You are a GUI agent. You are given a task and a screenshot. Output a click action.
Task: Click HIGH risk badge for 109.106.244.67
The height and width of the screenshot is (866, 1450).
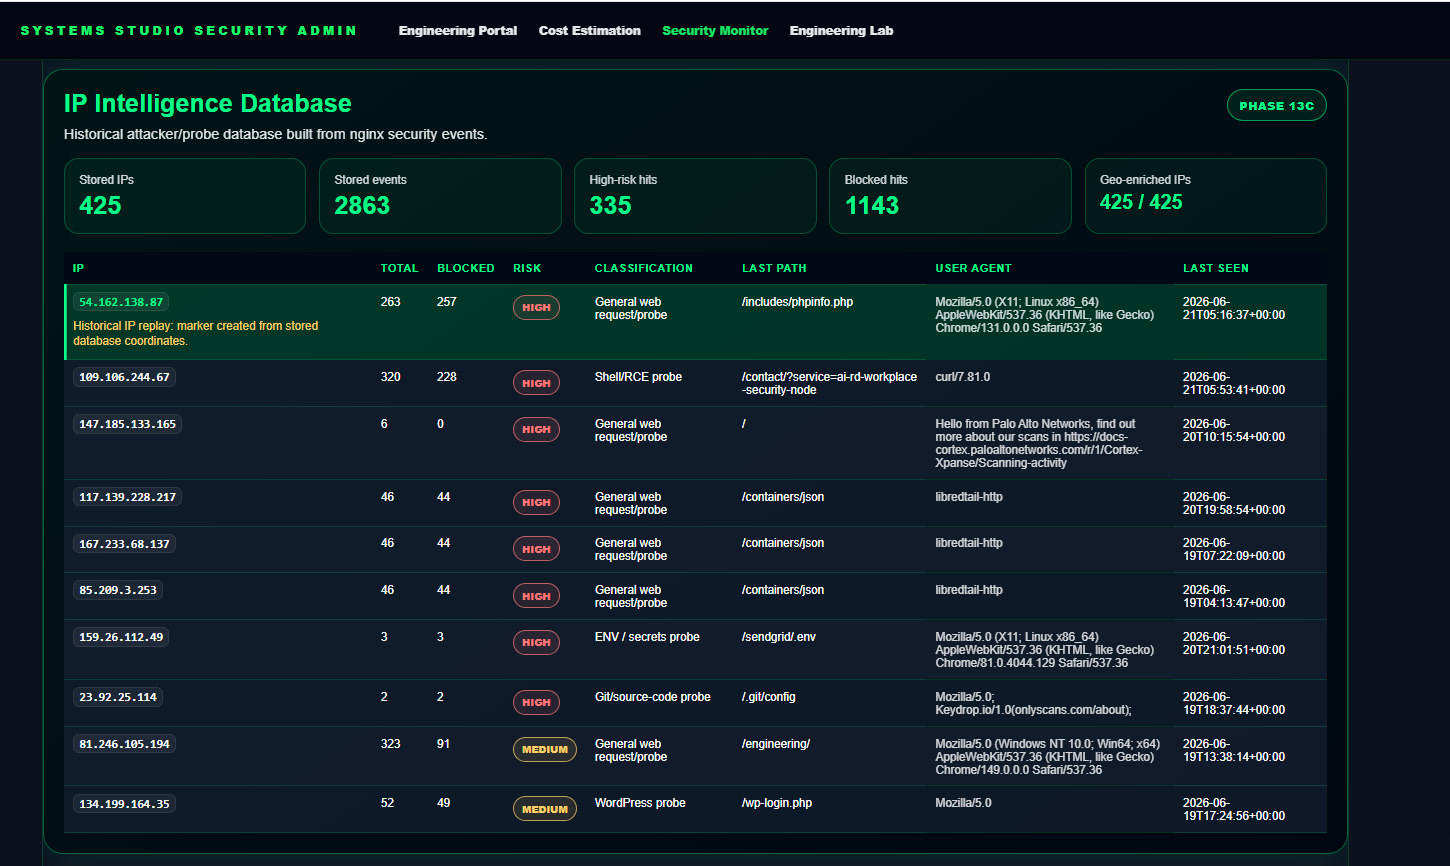[x=536, y=383]
